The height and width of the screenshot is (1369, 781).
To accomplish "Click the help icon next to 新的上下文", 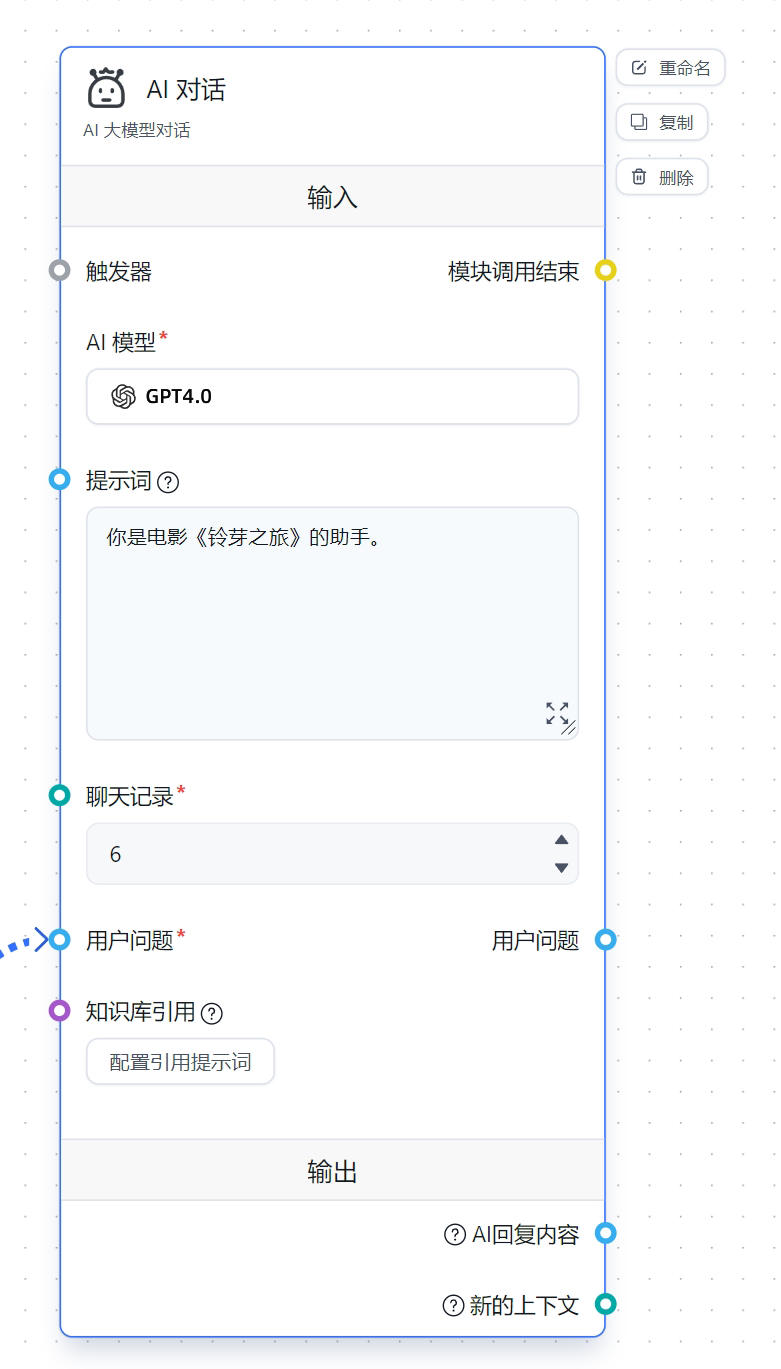I will [x=453, y=1305].
